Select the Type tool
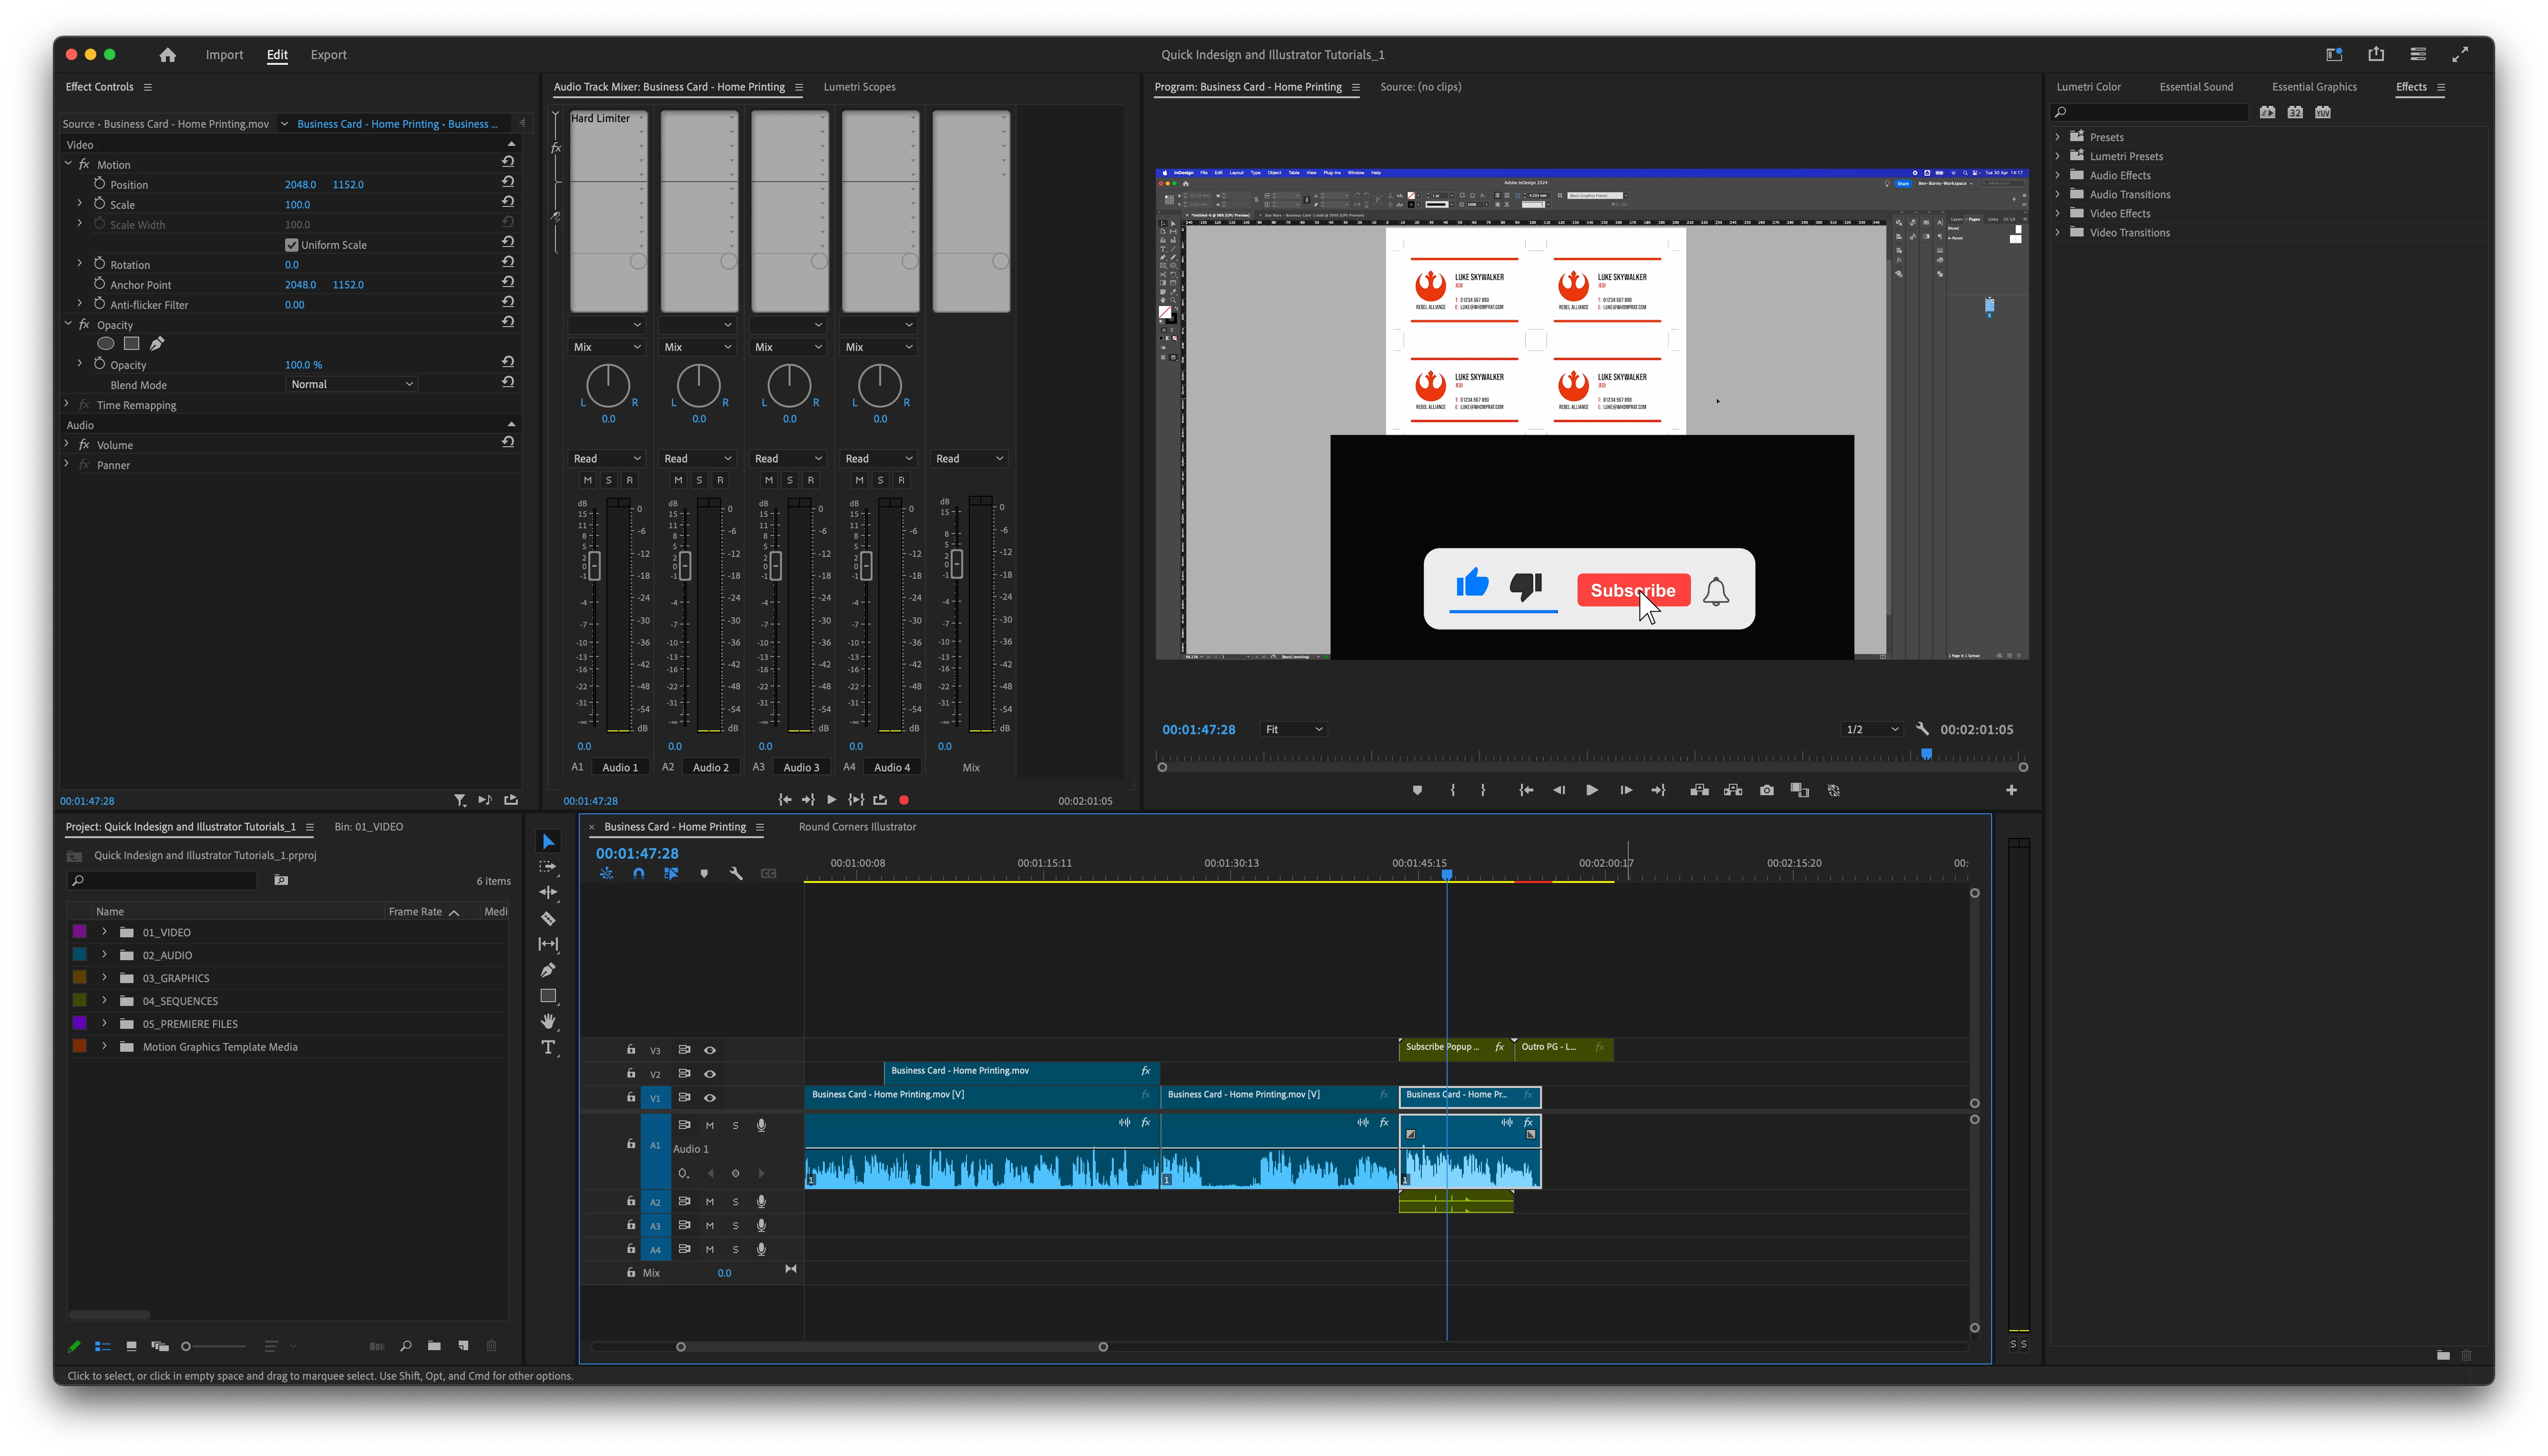2548x1456 pixels. click(548, 1047)
